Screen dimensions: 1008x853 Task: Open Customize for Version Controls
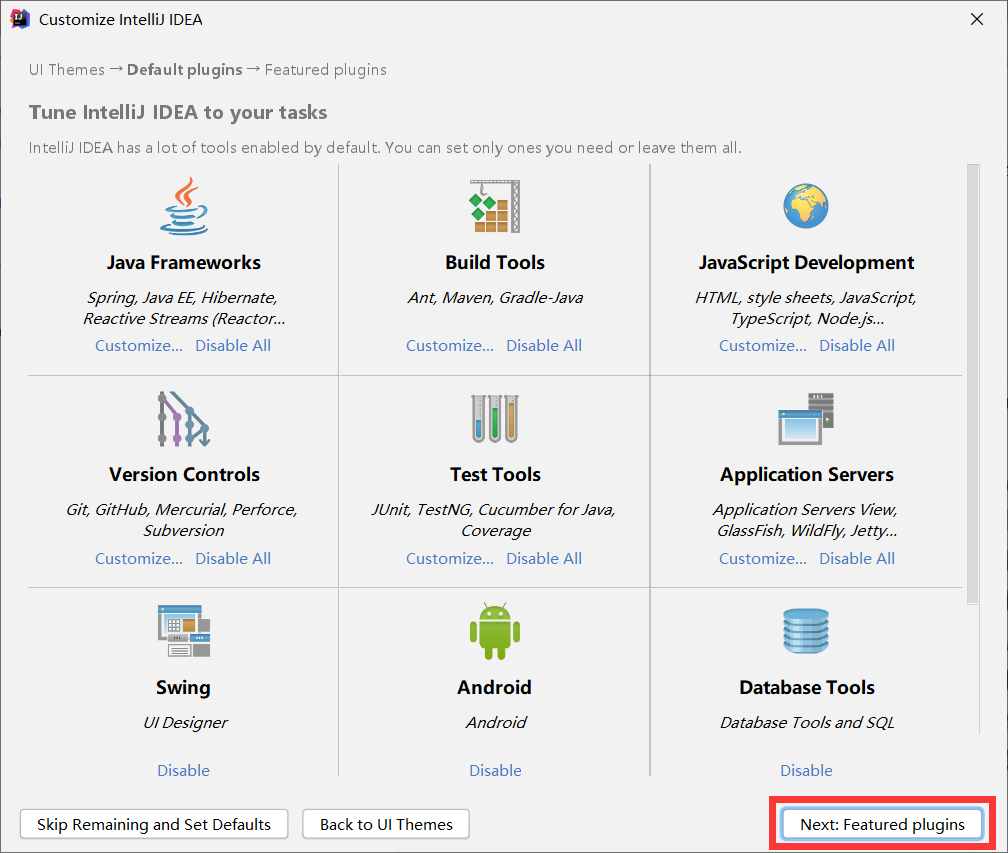coord(139,559)
